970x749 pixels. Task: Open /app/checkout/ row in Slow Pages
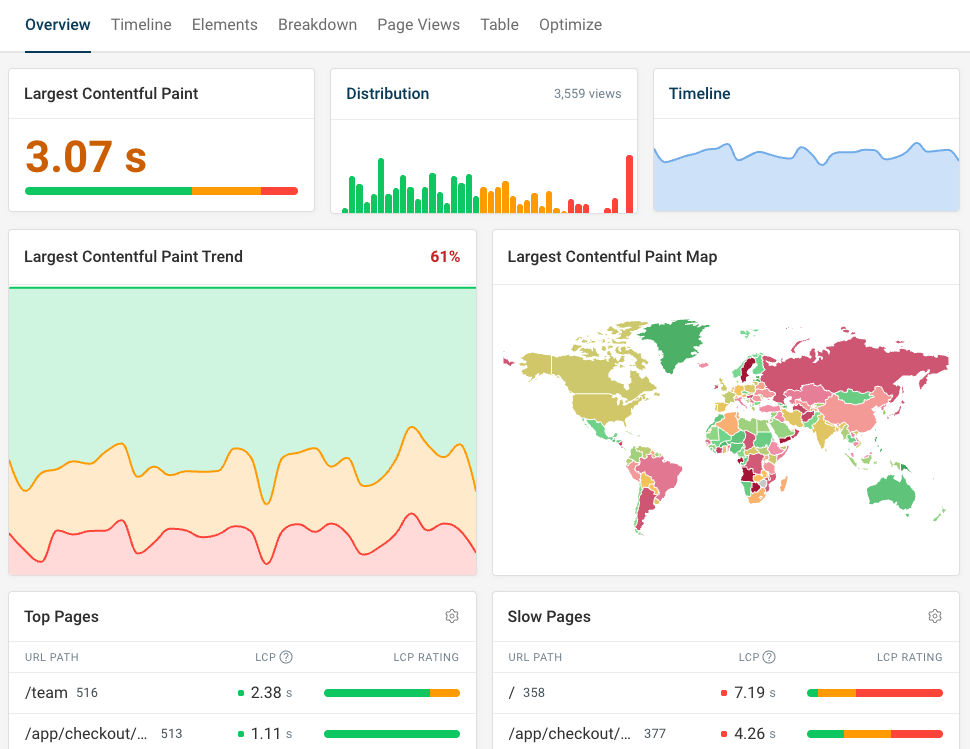(726, 734)
